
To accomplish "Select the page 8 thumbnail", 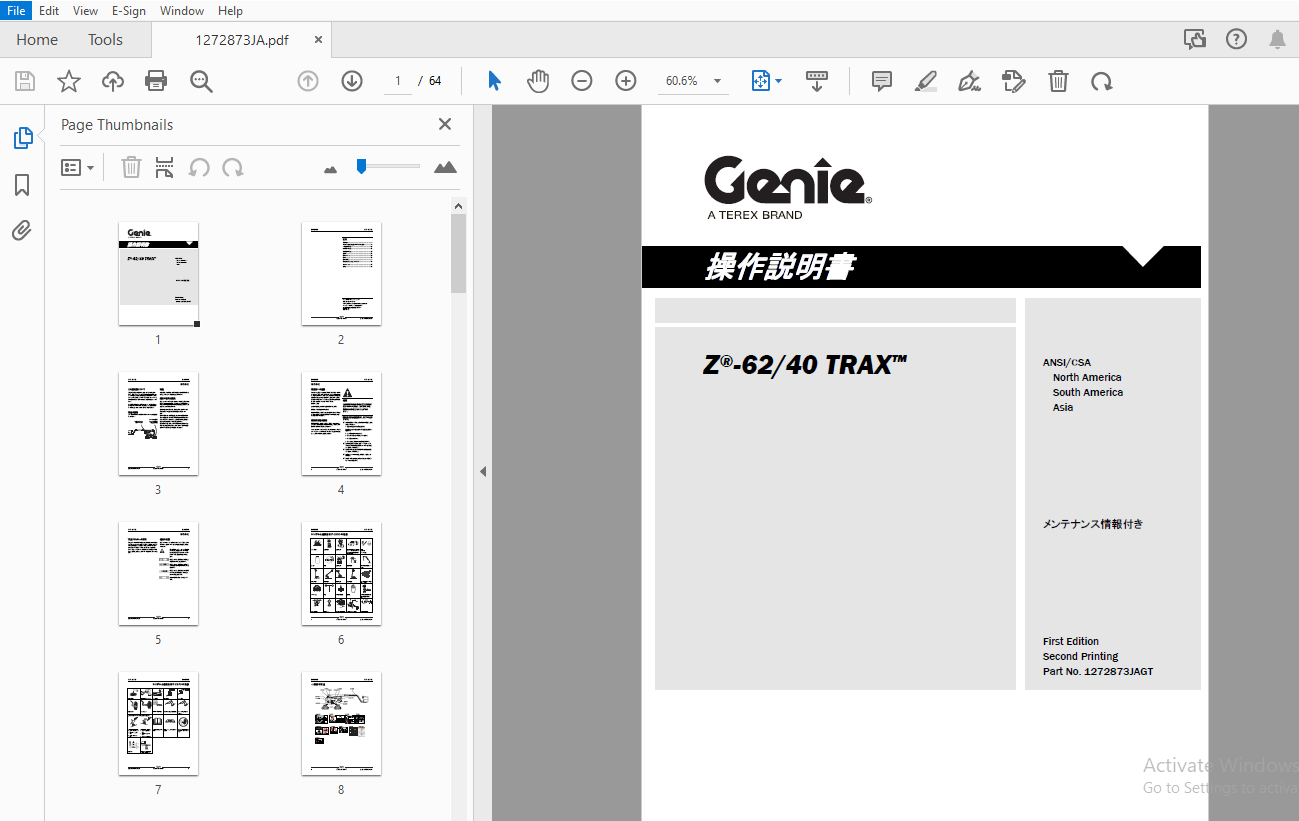I will point(341,724).
